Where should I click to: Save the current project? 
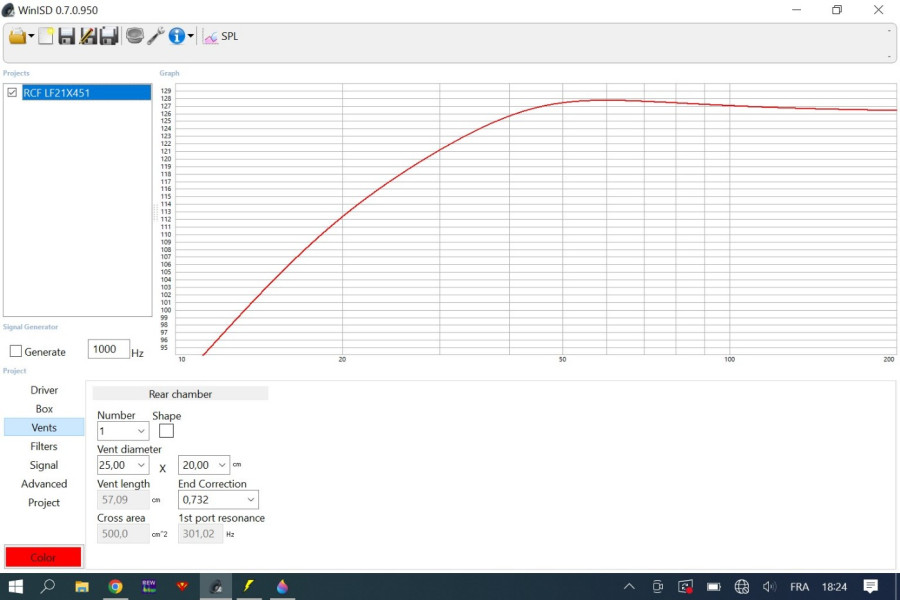[66, 36]
